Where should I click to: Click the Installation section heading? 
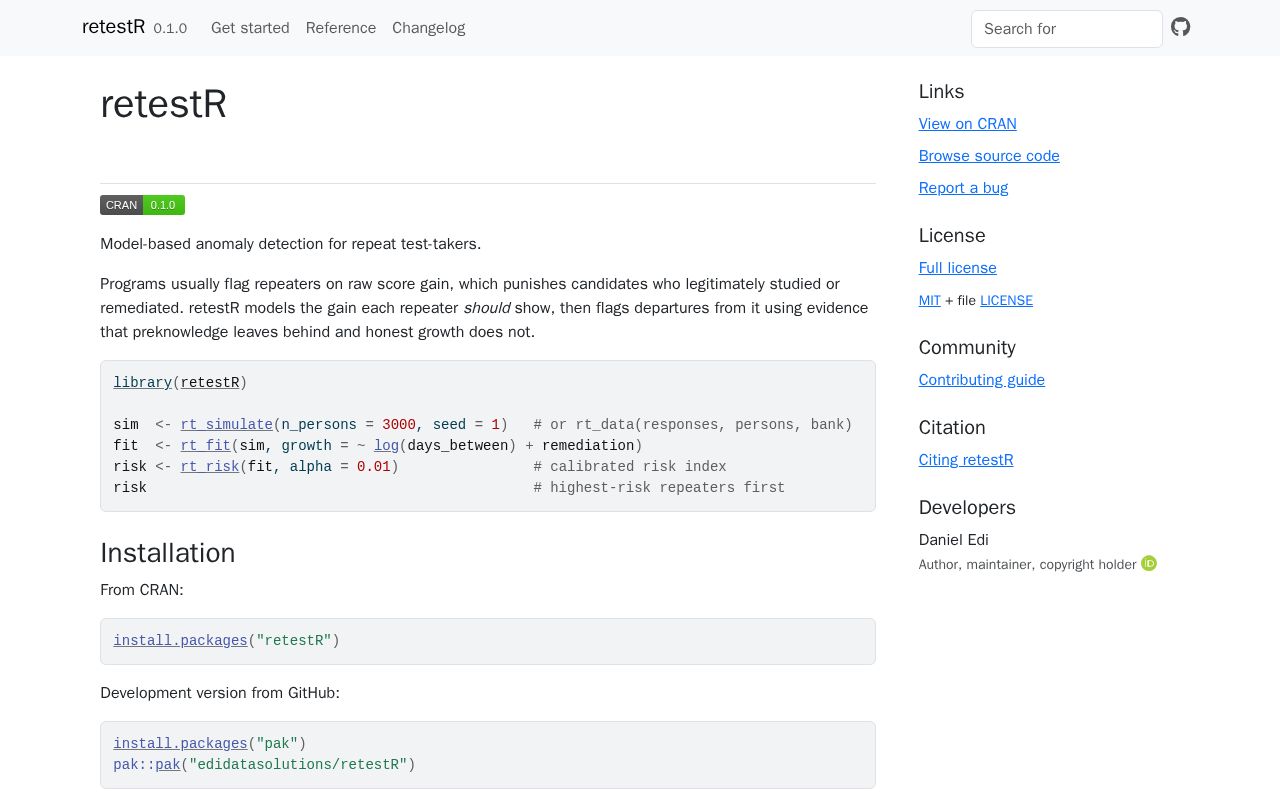168,553
